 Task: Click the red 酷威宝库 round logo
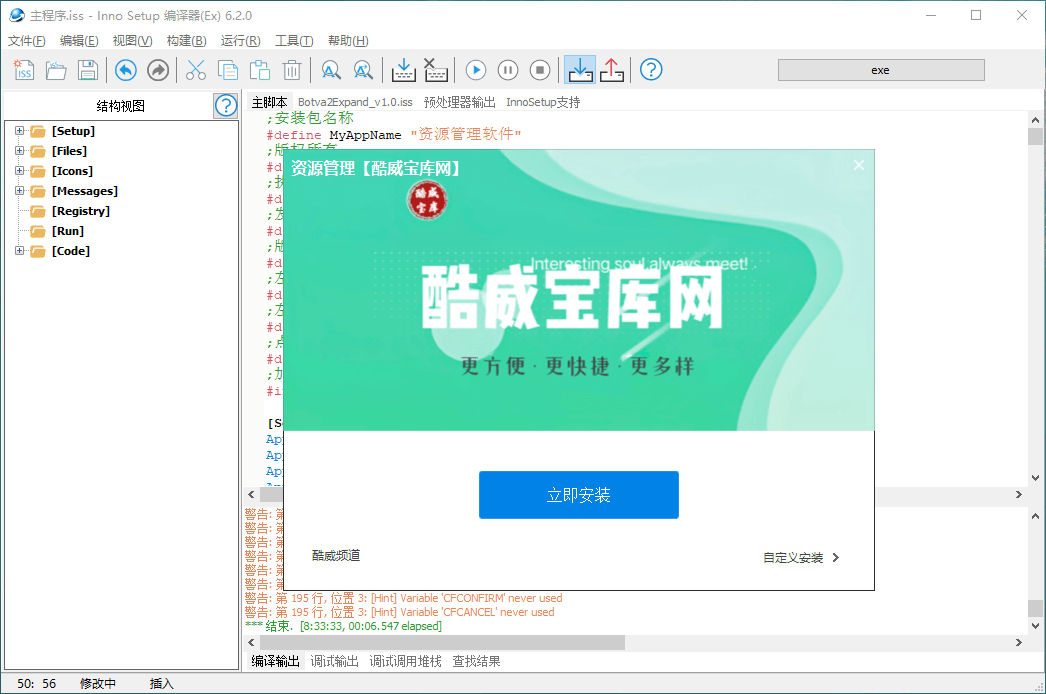(x=427, y=200)
